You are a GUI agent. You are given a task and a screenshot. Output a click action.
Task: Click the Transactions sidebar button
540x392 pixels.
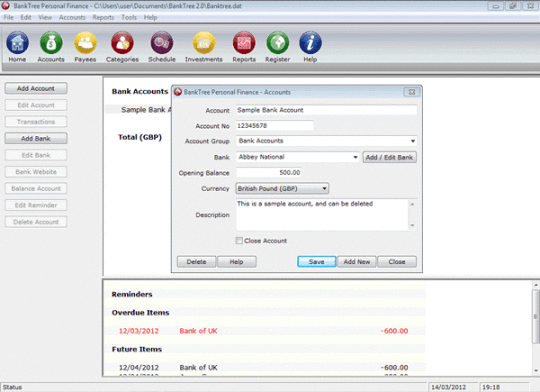click(36, 122)
